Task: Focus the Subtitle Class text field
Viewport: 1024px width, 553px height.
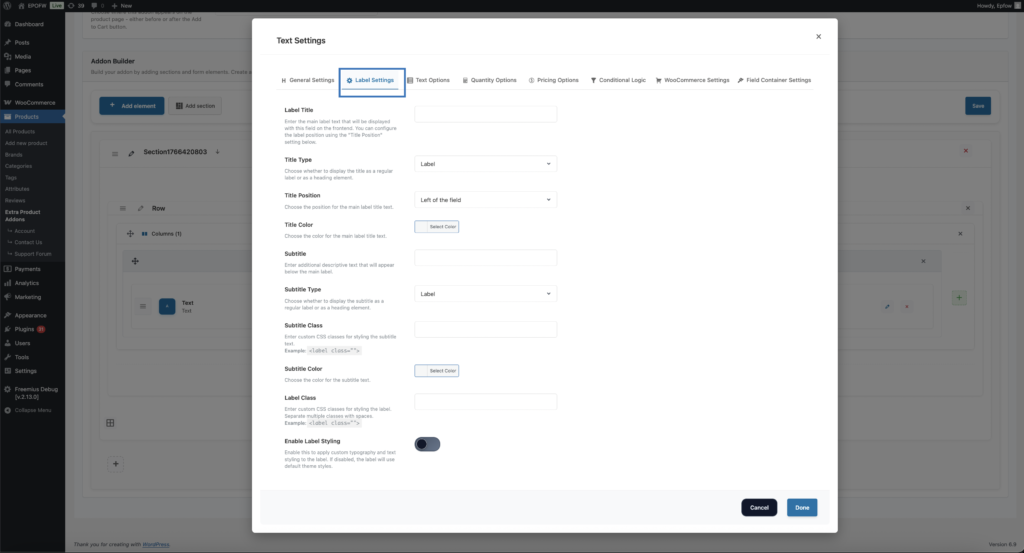Action: [485, 329]
